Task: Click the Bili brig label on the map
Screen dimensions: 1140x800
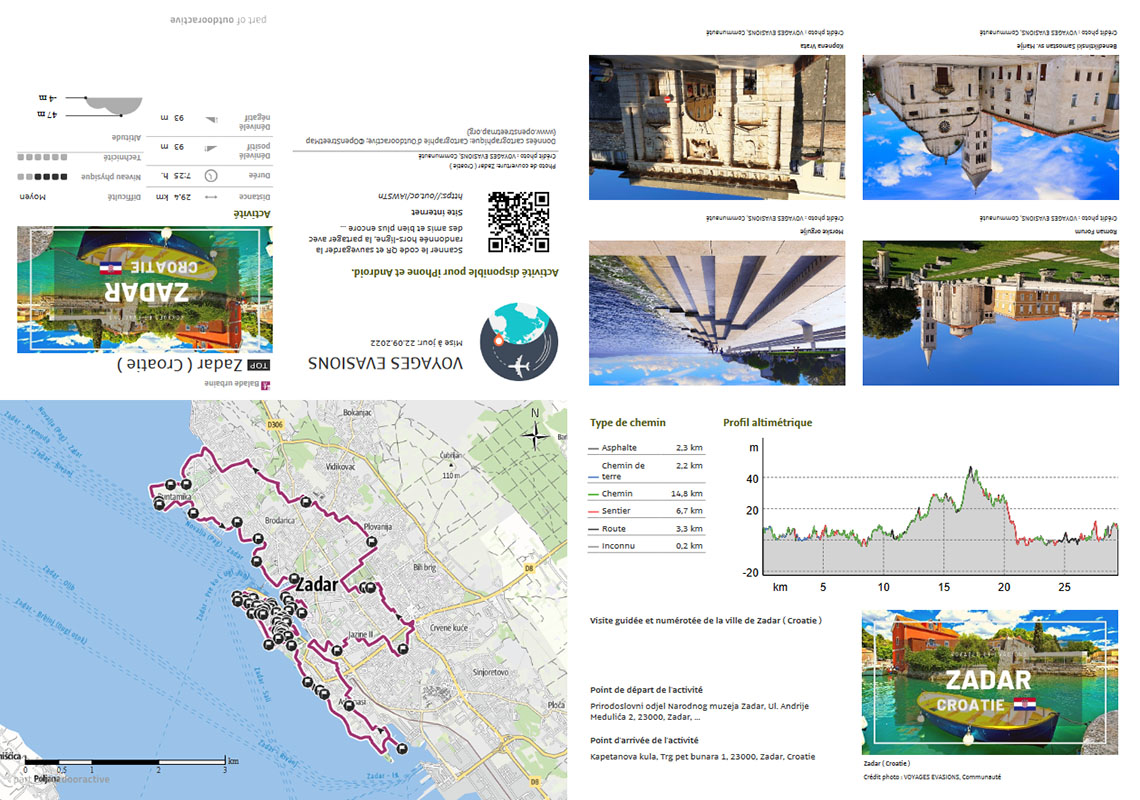Action: tap(425, 567)
